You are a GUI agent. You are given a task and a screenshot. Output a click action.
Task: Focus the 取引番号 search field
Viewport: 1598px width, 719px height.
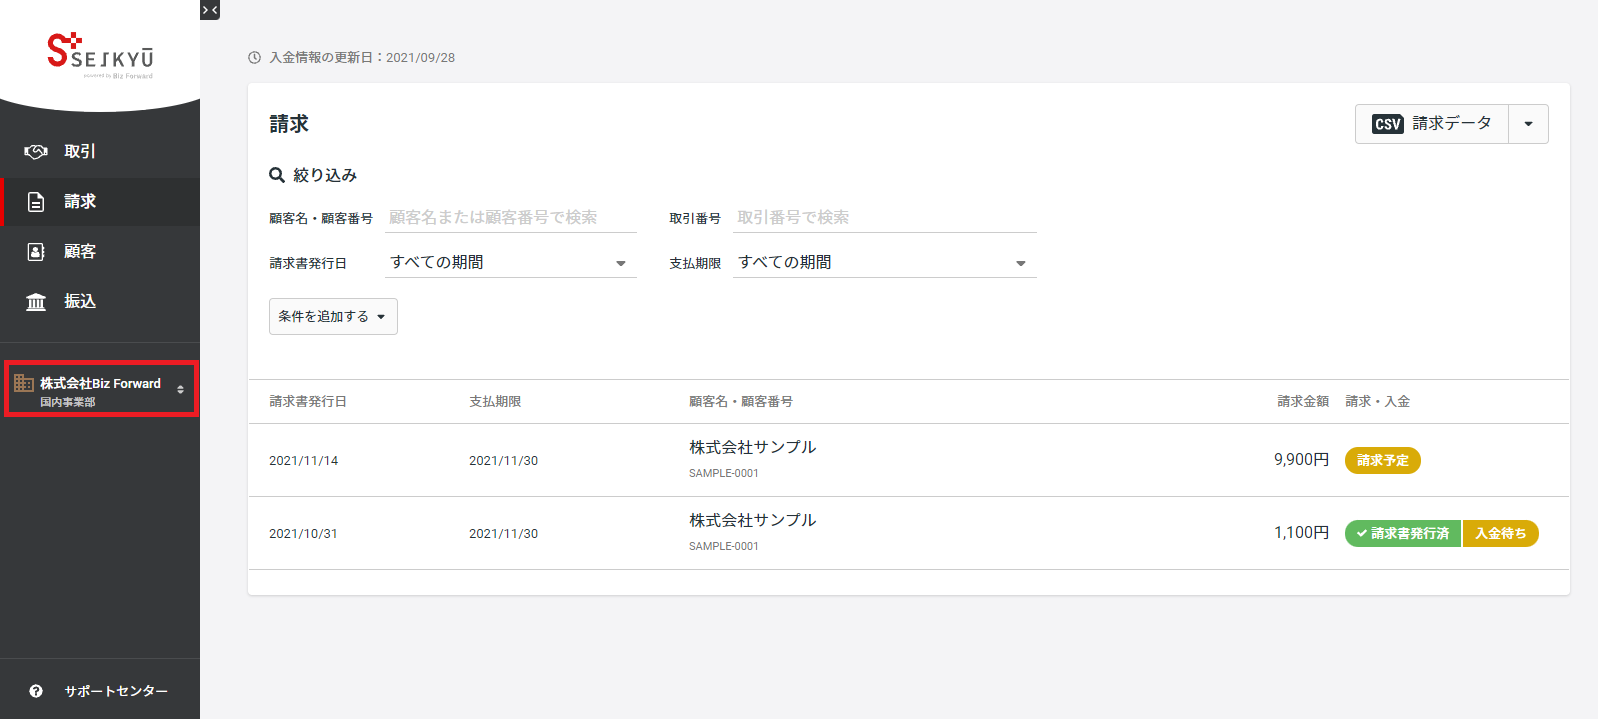pos(885,217)
